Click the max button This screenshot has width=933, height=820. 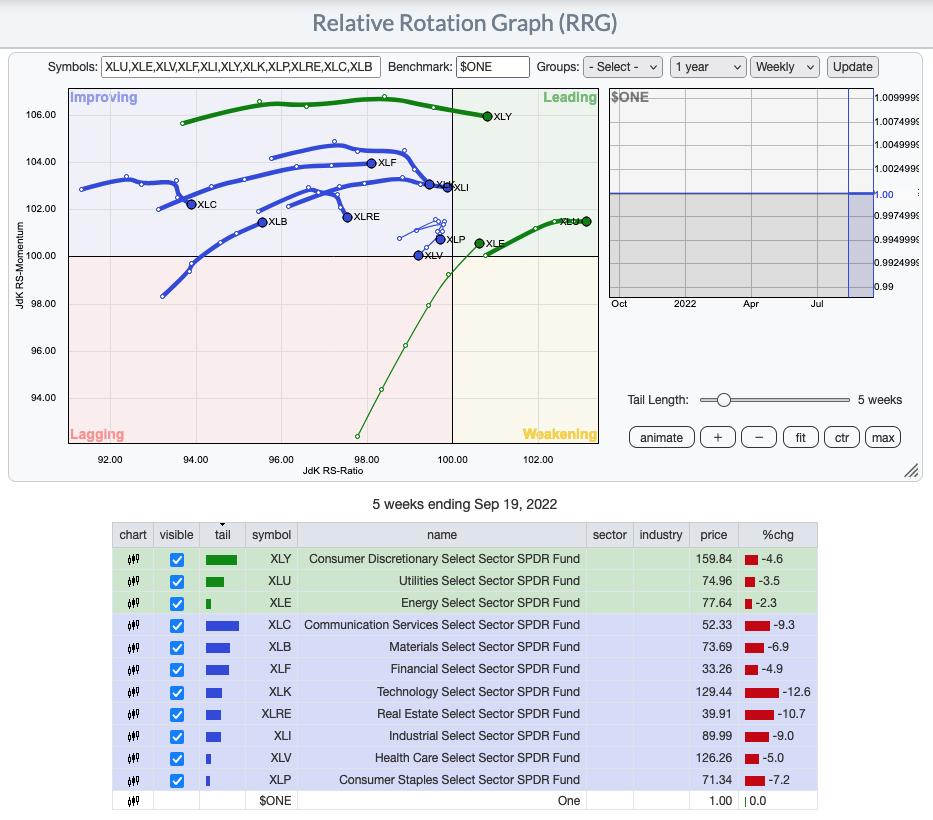click(883, 437)
